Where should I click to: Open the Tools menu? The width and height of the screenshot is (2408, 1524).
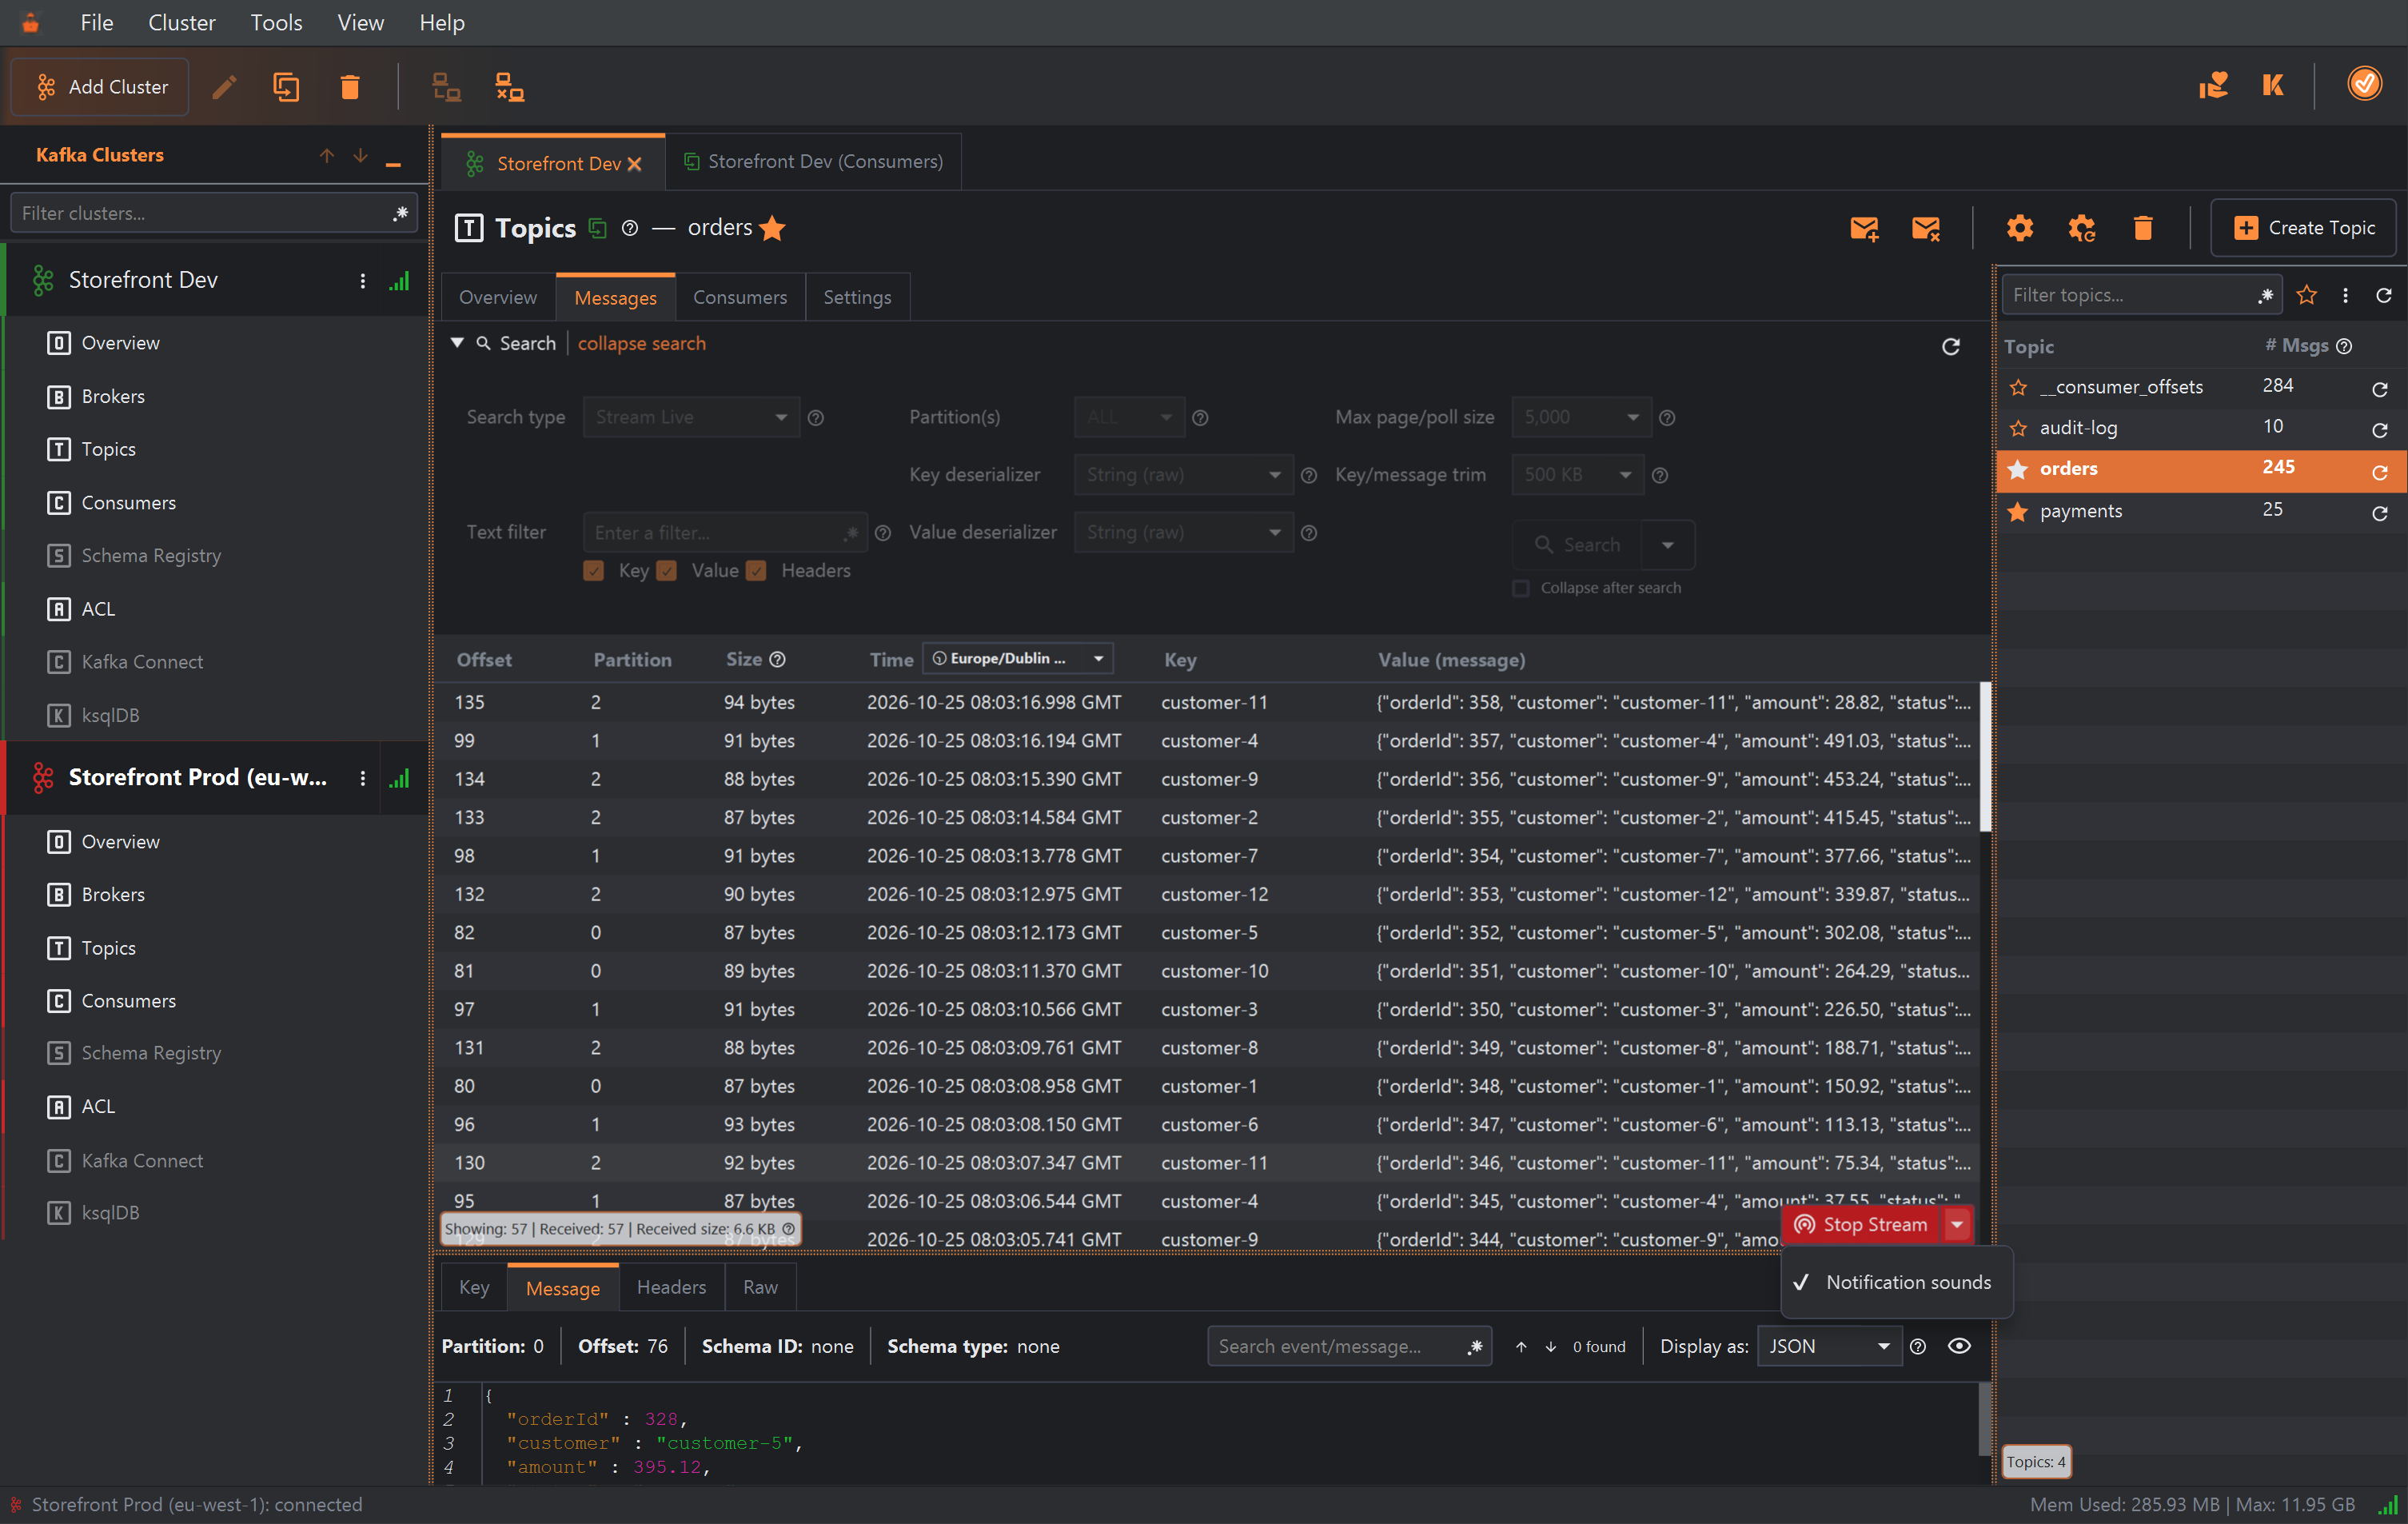276,22
